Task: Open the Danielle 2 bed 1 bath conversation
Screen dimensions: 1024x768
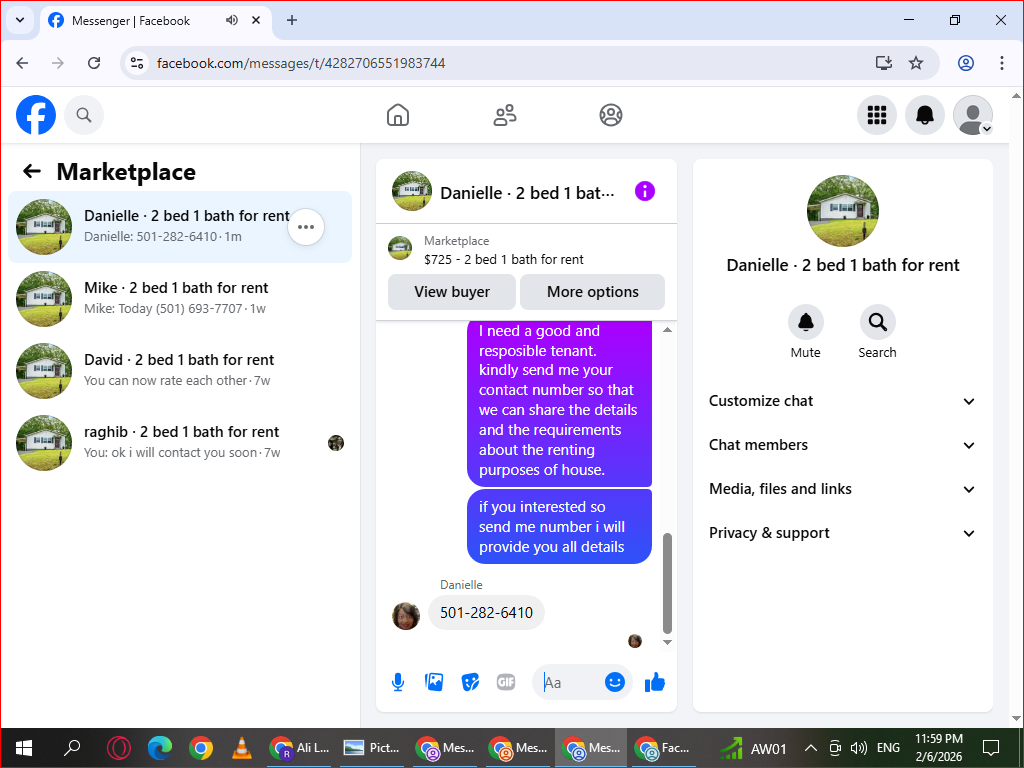Action: [x=180, y=227]
